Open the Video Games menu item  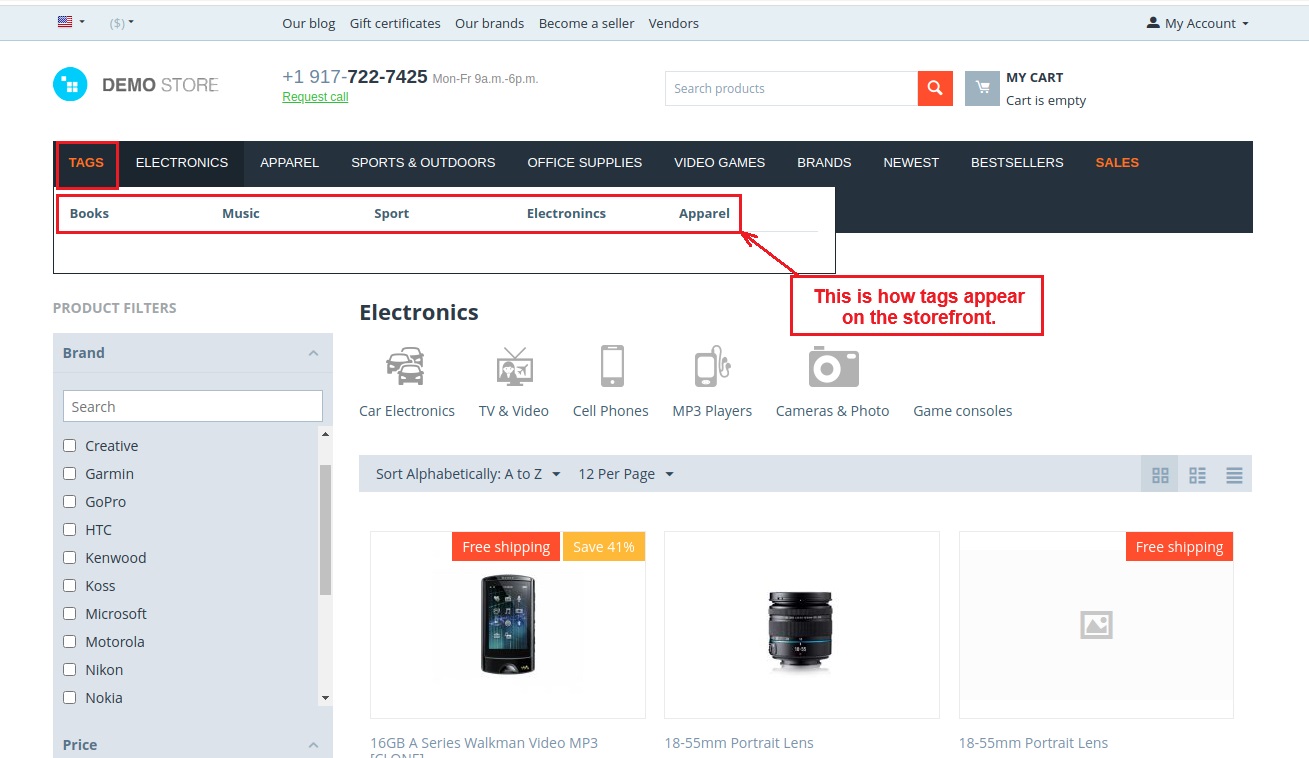(719, 163)
